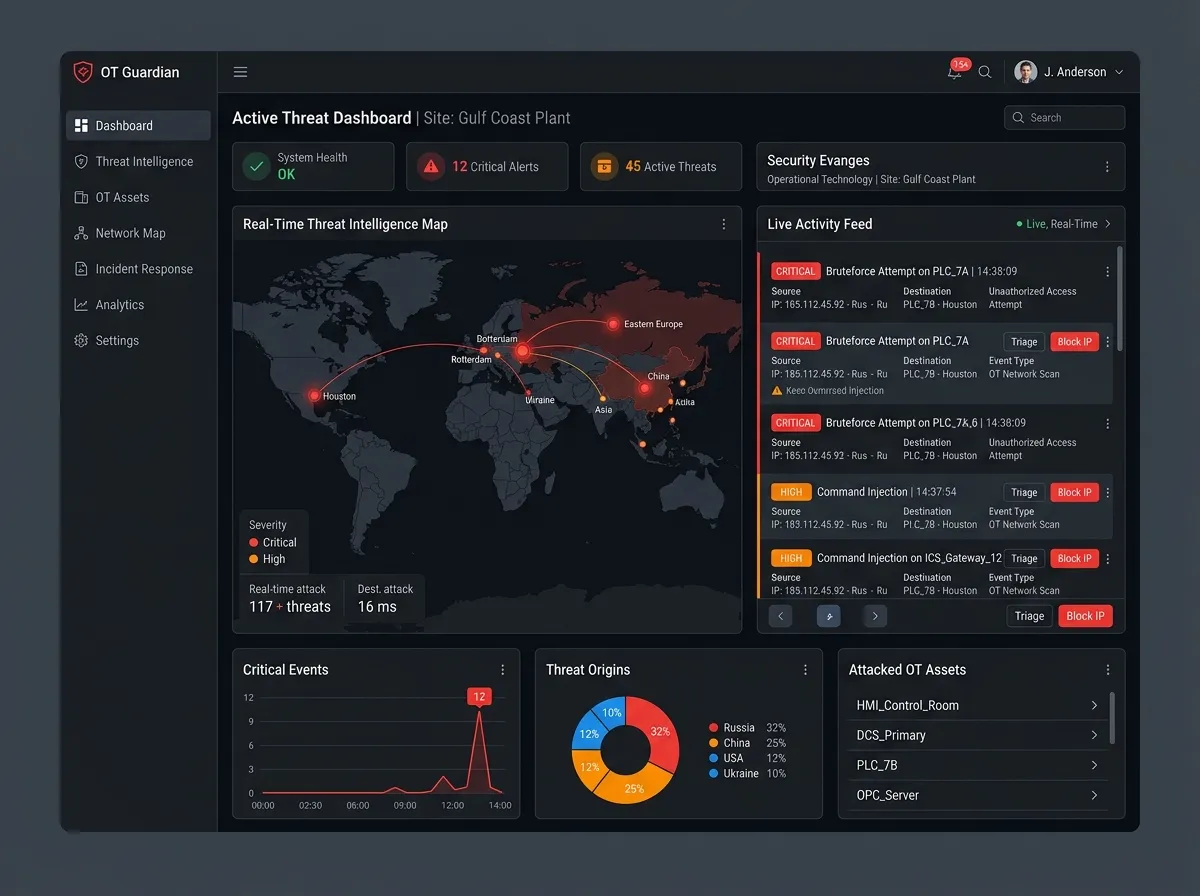Triage the Command Injection on ICS_Gateway_12 event
This screenshot has width=1200, height=896.
[1024, 558]
